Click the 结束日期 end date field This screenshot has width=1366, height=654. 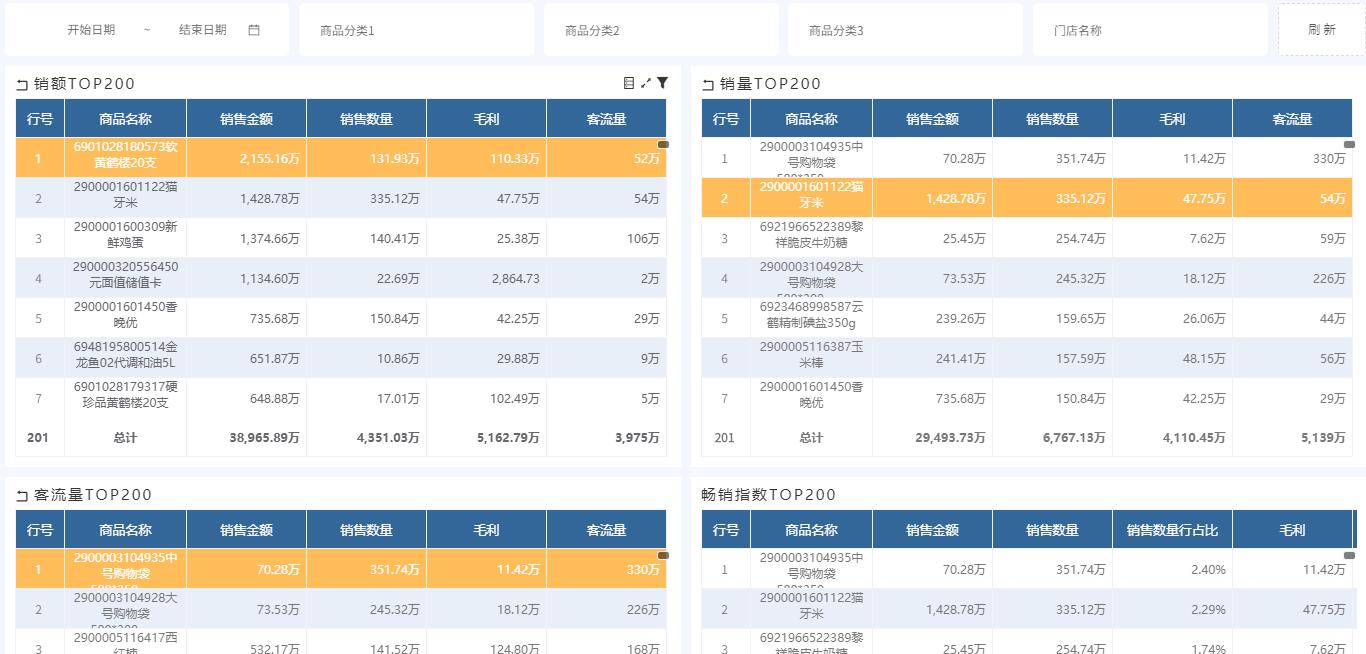[203, 30]
